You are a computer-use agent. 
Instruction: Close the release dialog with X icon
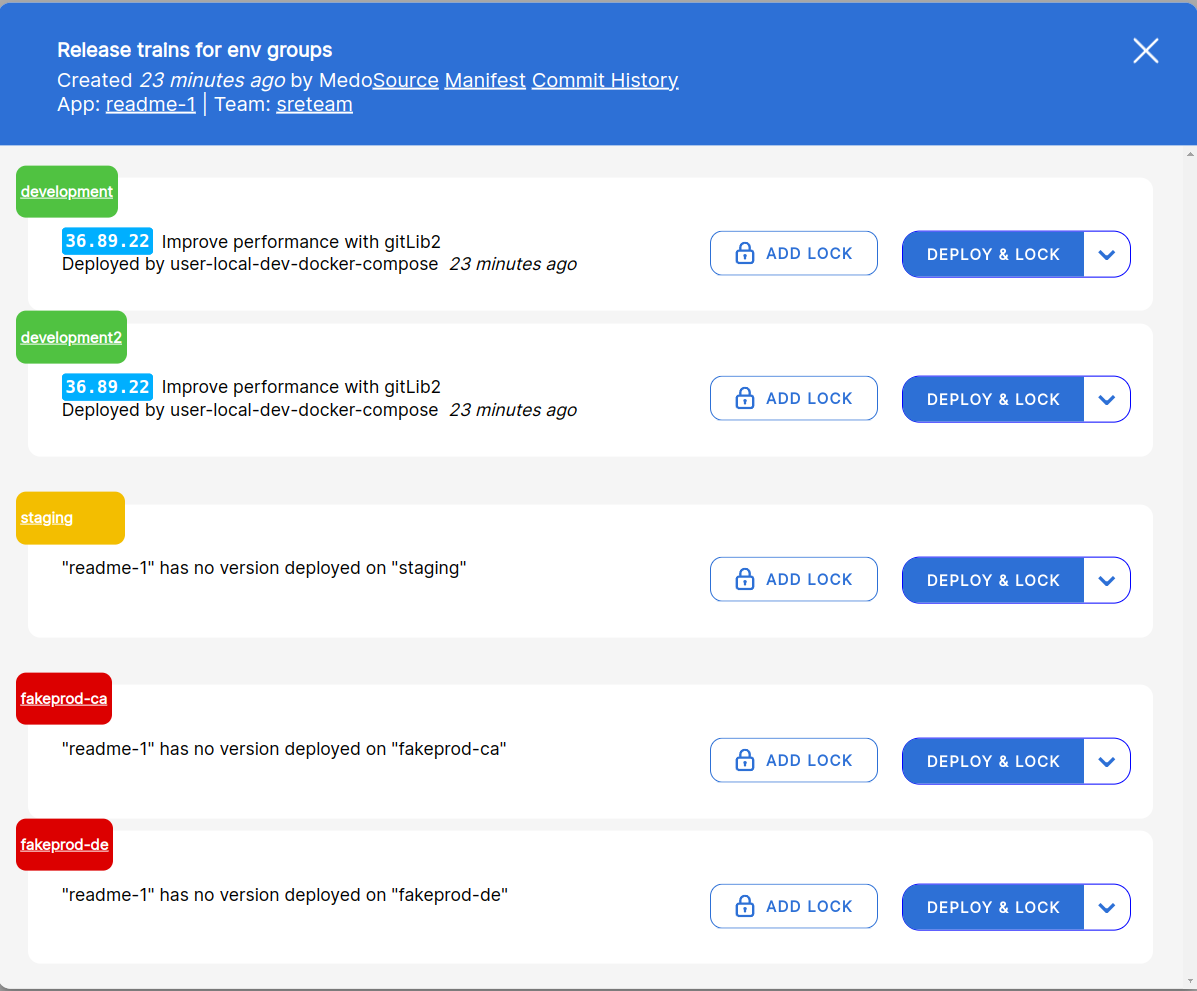1145,51
